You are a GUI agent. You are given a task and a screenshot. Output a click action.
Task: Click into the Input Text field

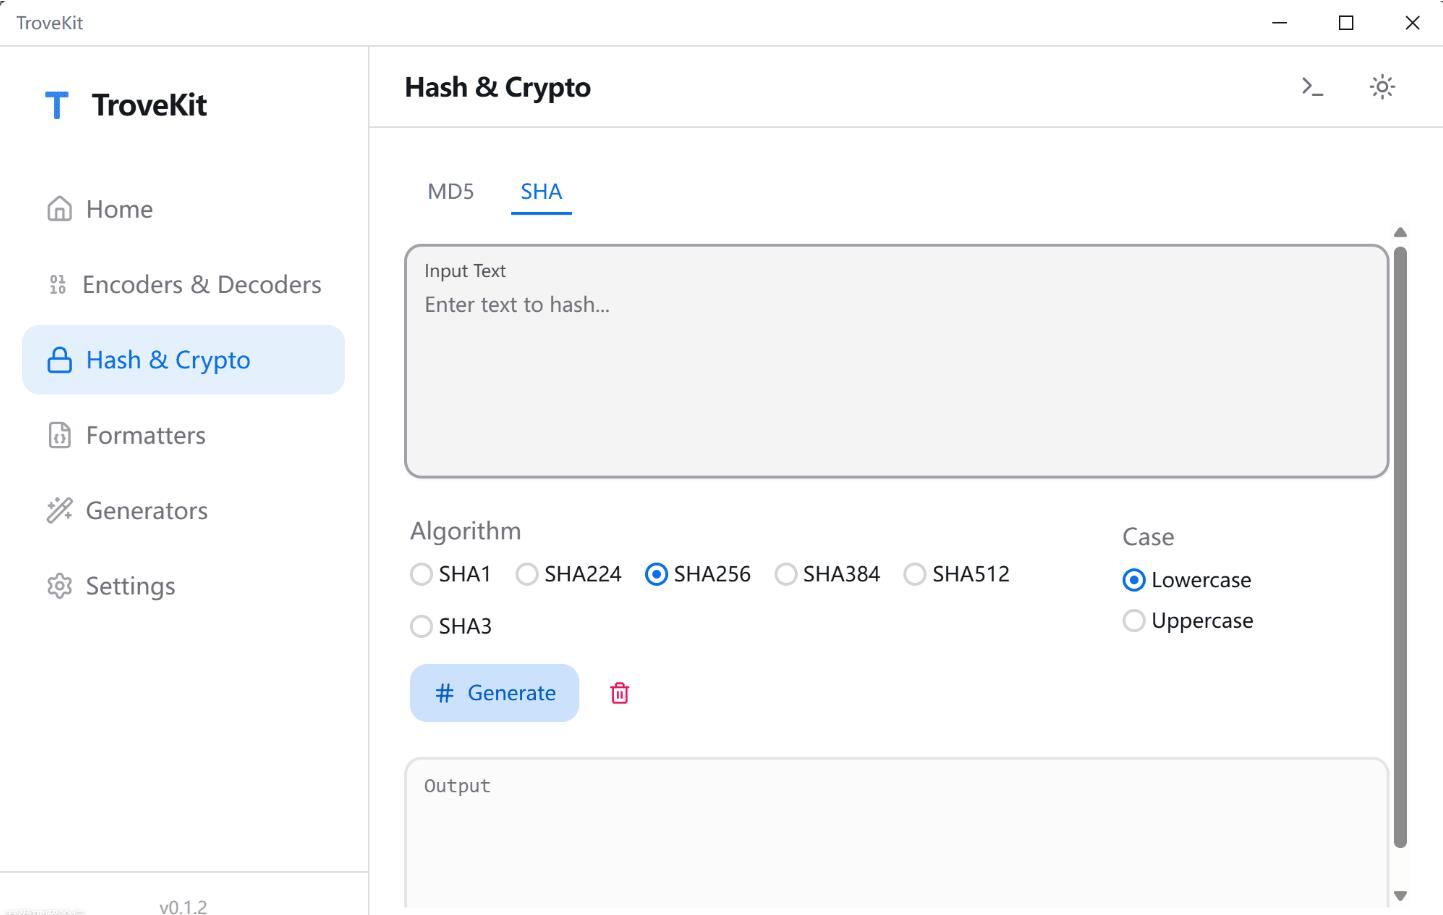pyautogui.click(x=896, y=380)
